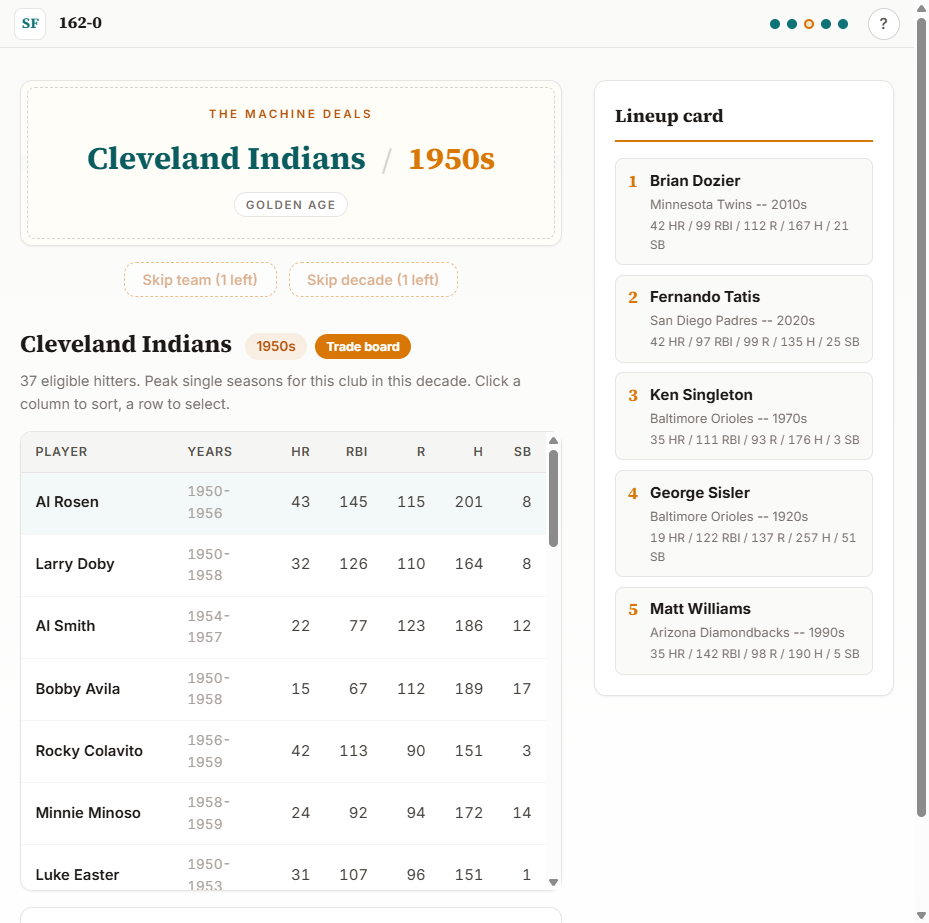Click Minnie Minoso's 14 SB value
Image resolution: width=929 pixels, height=923 pixels.
(x=521, y=812)
